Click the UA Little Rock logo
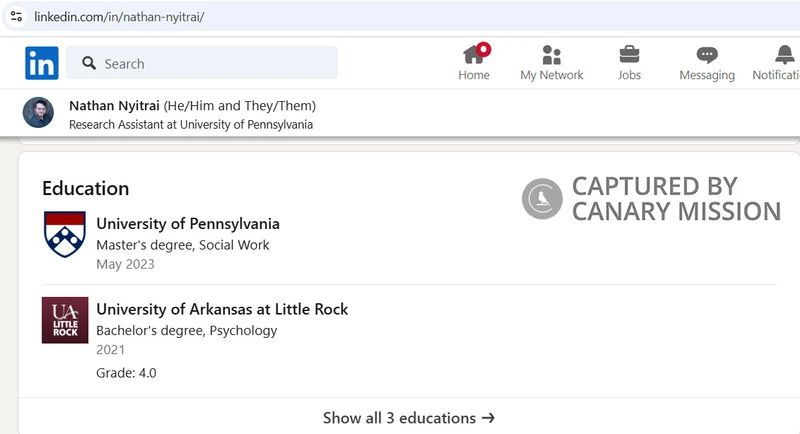800x434 pixels. 65,320
